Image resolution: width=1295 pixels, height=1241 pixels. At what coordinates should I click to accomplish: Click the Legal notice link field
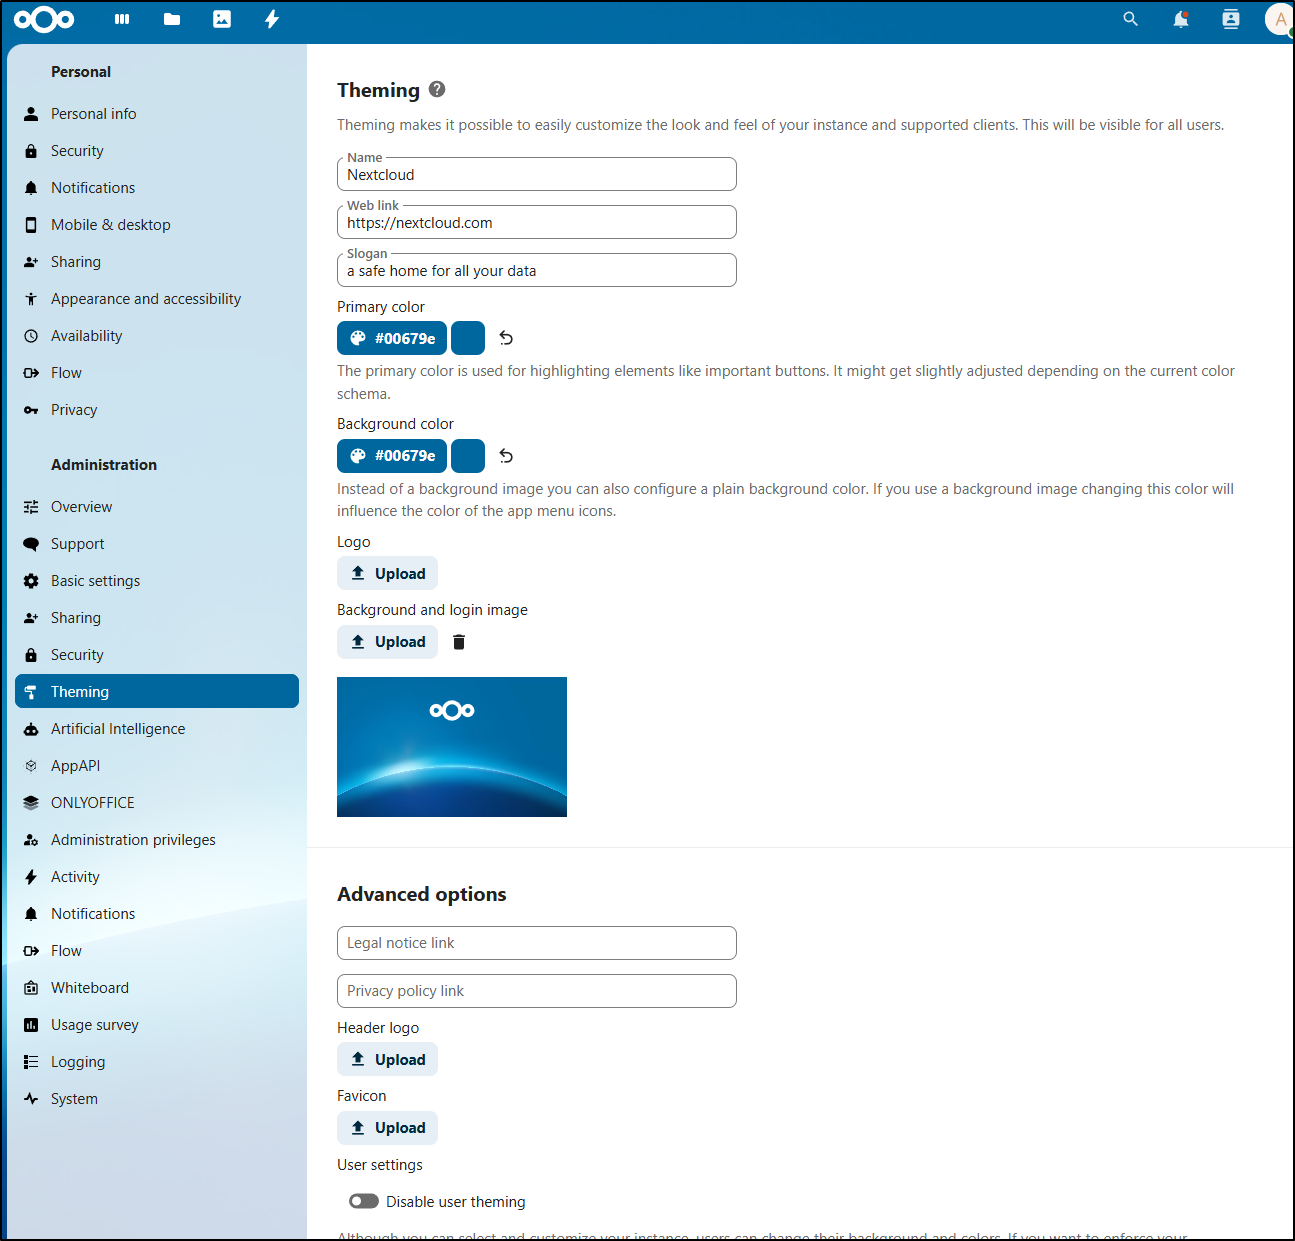click(x=537, y=943)
